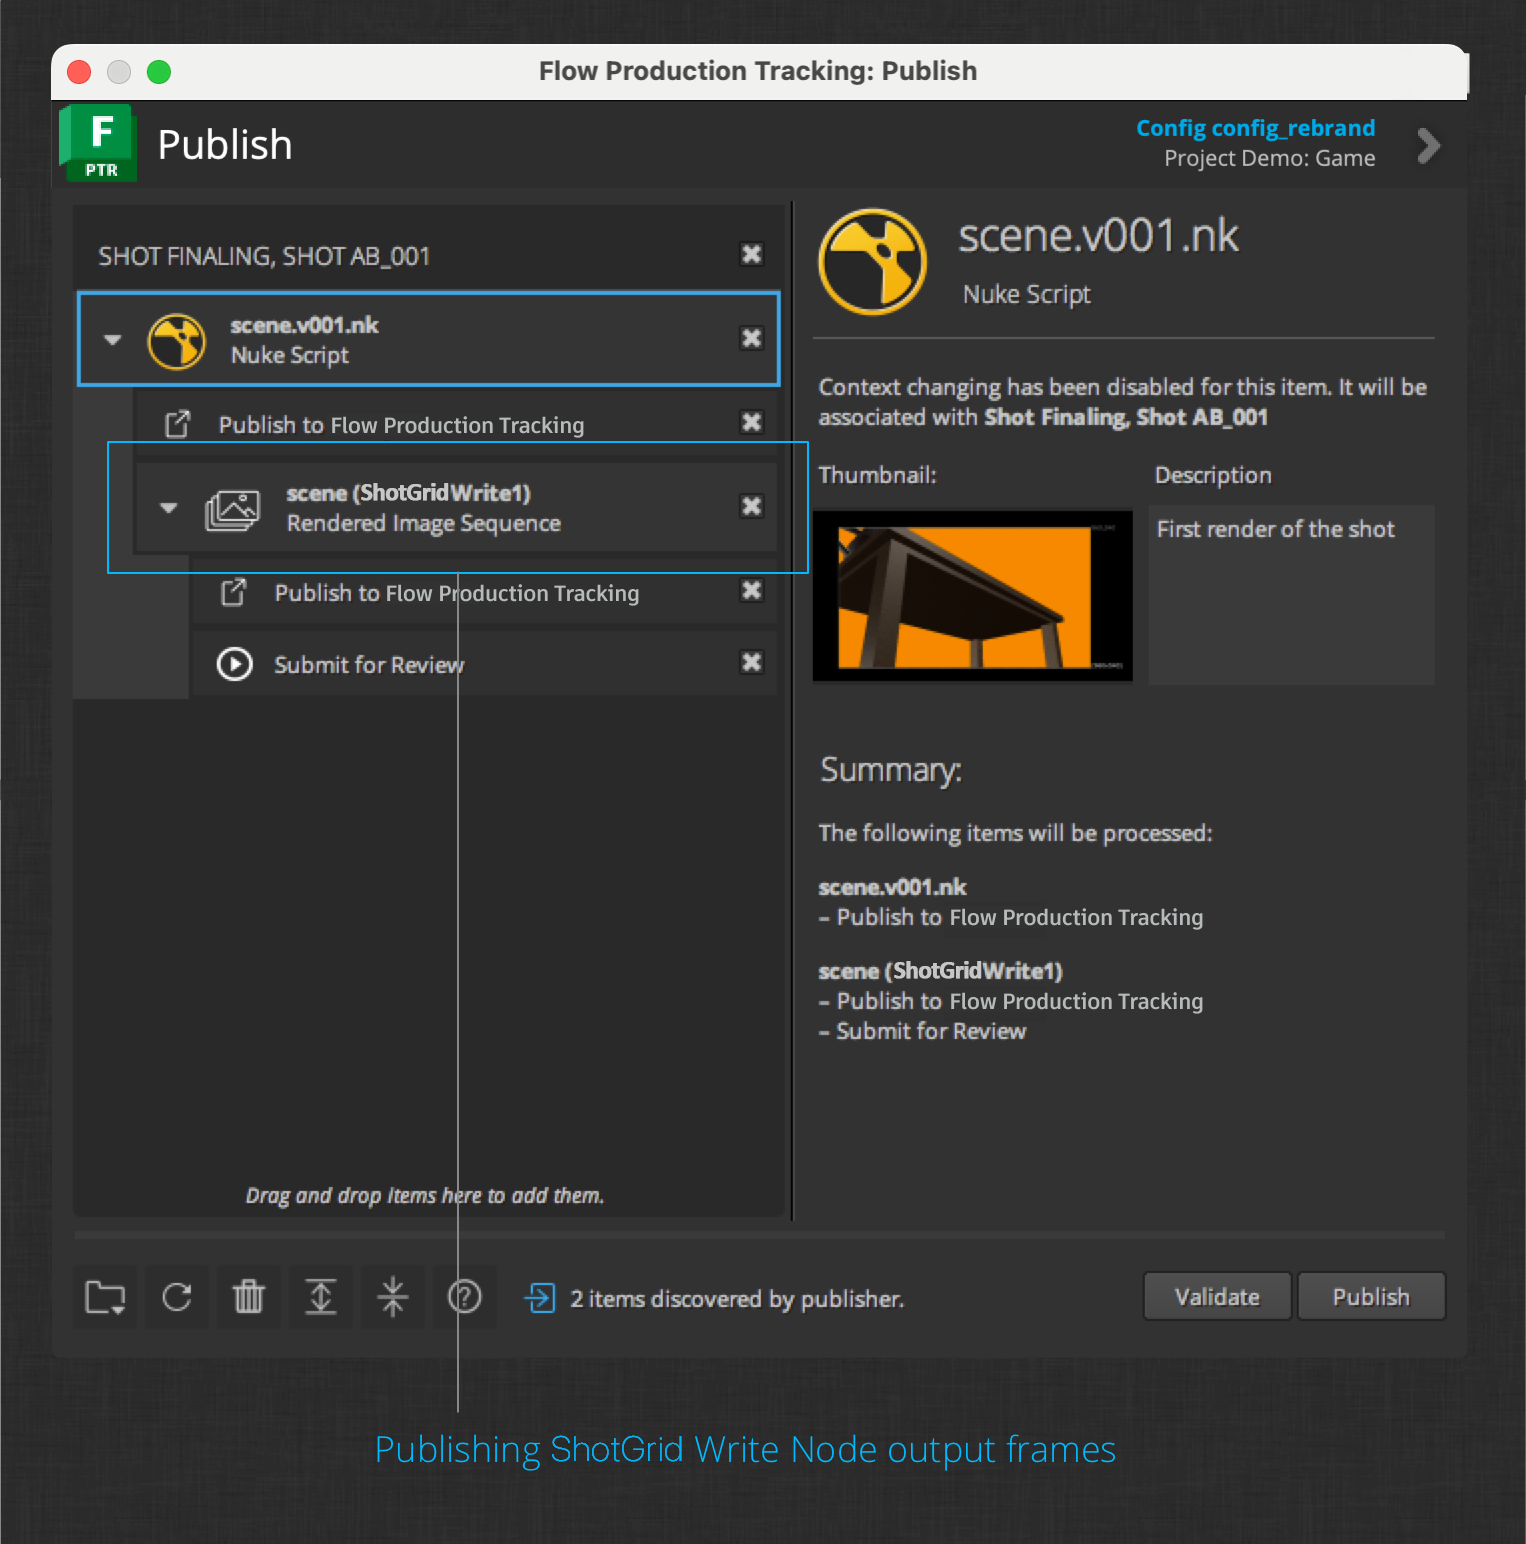Click the play icon beside Submit for Review

235,664
